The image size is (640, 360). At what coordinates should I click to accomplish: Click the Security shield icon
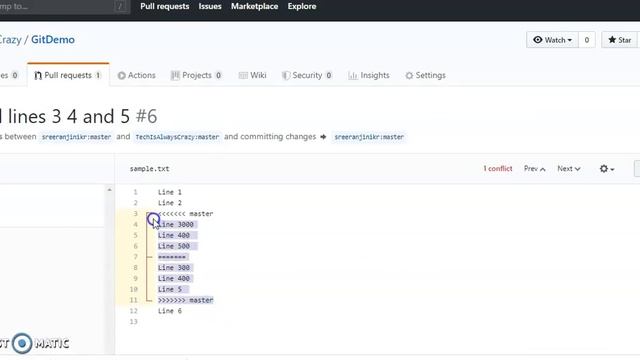(x=286, y=76)
